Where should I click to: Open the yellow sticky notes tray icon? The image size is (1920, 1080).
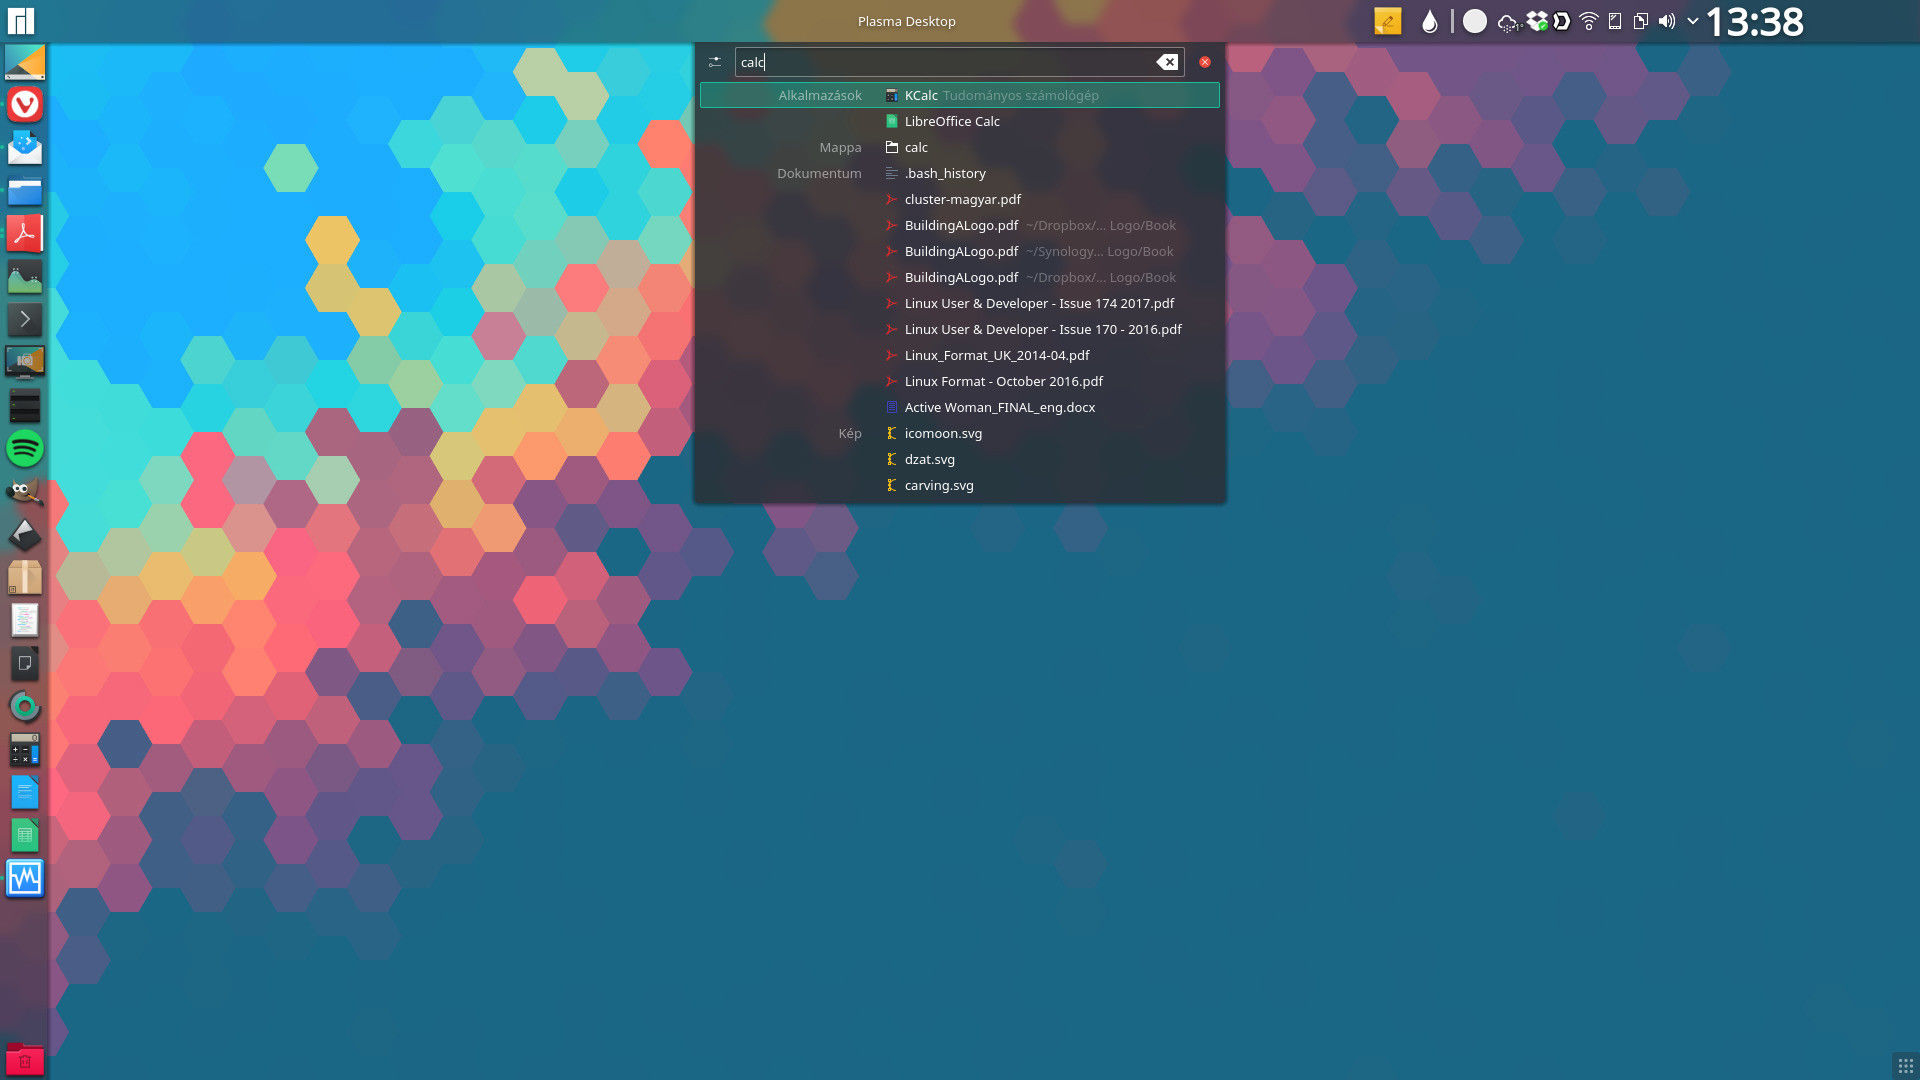click(1388, 21)
